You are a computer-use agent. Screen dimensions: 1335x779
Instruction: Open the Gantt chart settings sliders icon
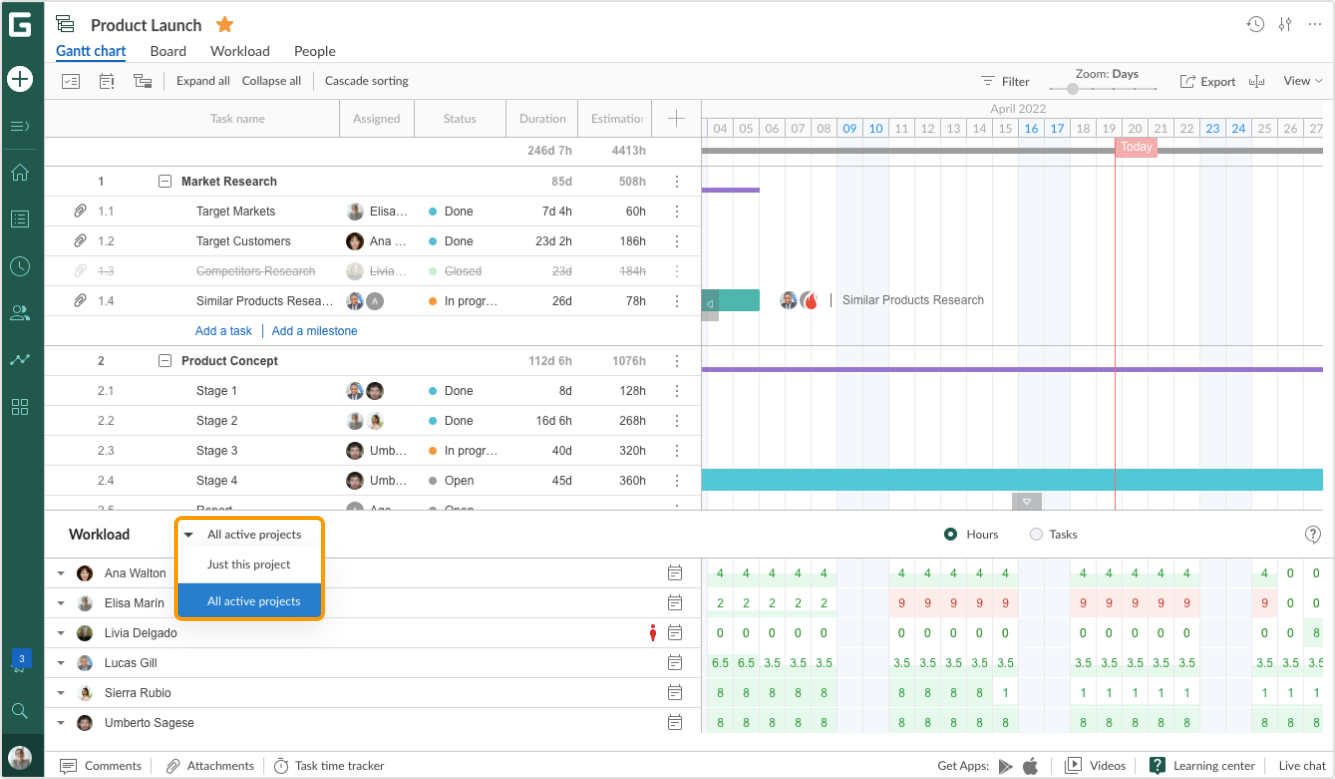click(x=1285, y=23)
